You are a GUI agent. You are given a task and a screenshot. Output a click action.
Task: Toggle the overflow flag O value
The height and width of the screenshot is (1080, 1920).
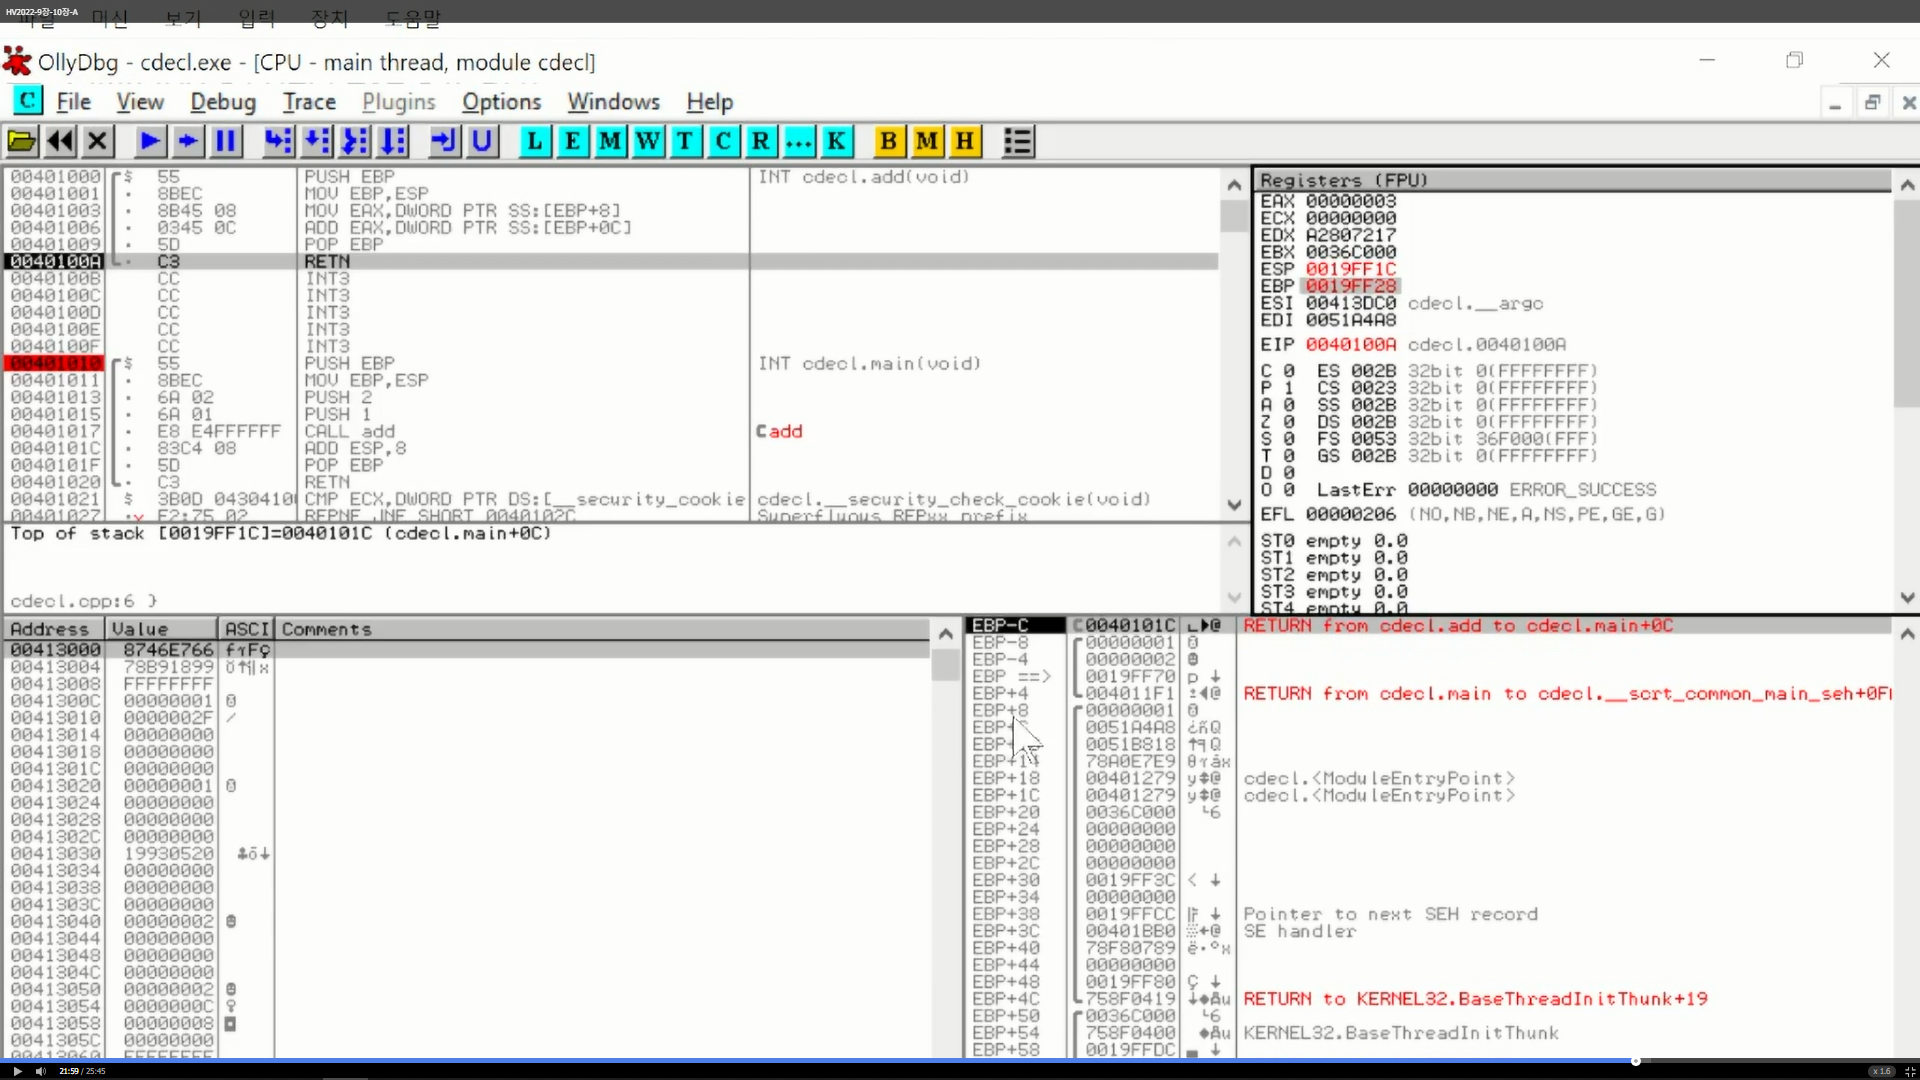pos(1288,490)
